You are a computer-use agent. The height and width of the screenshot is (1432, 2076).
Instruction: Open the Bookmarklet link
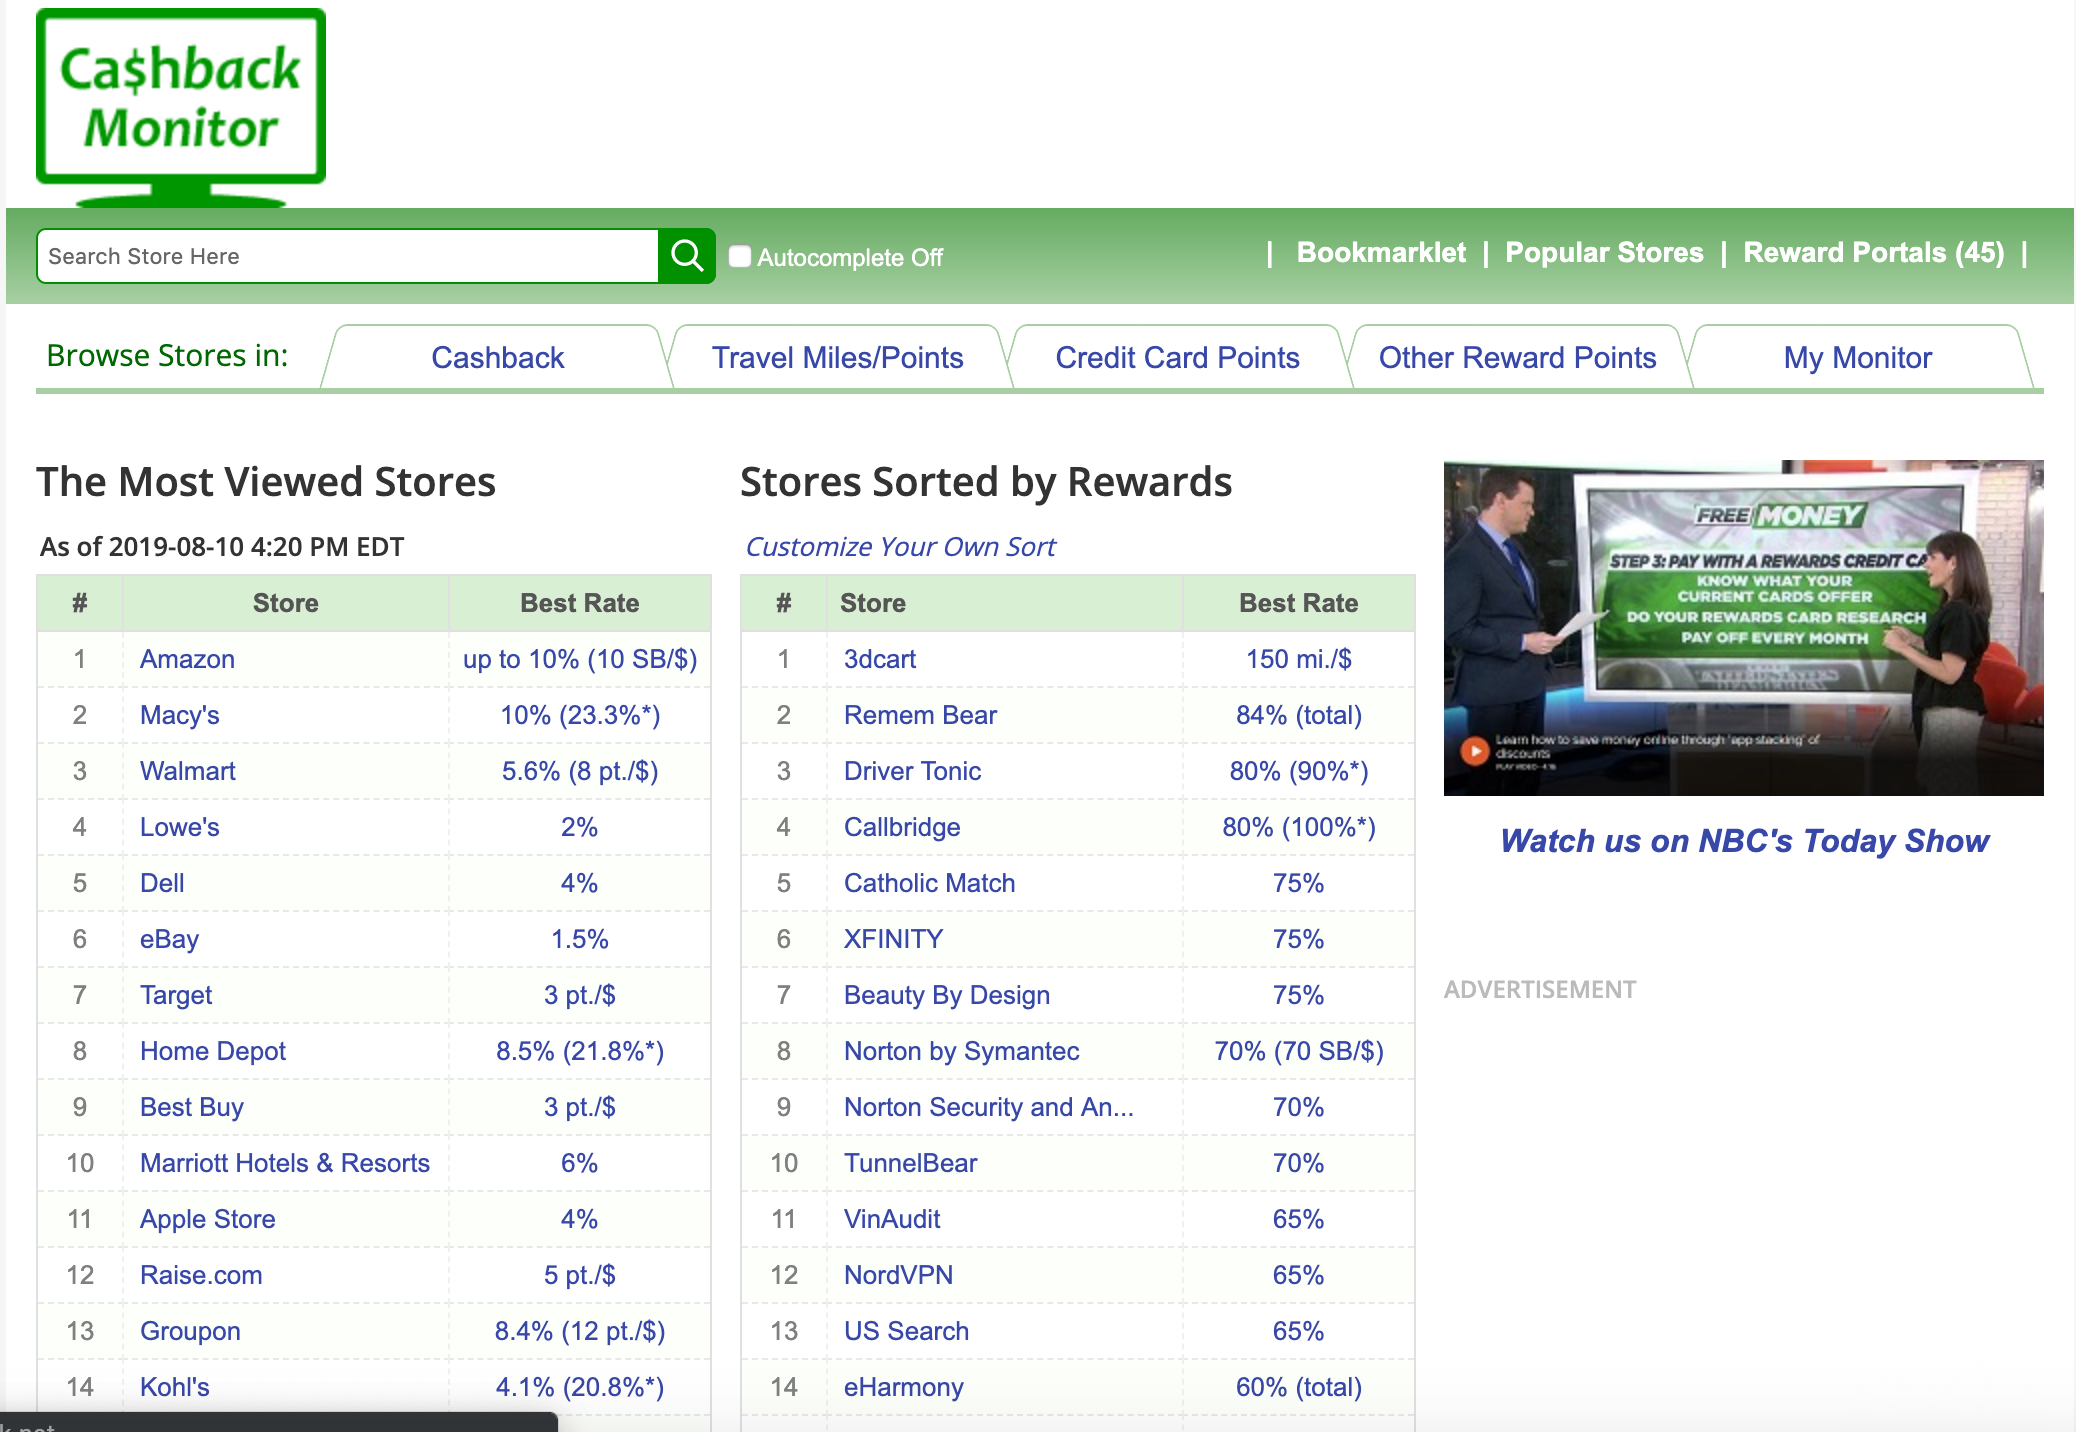point(1381,253)
